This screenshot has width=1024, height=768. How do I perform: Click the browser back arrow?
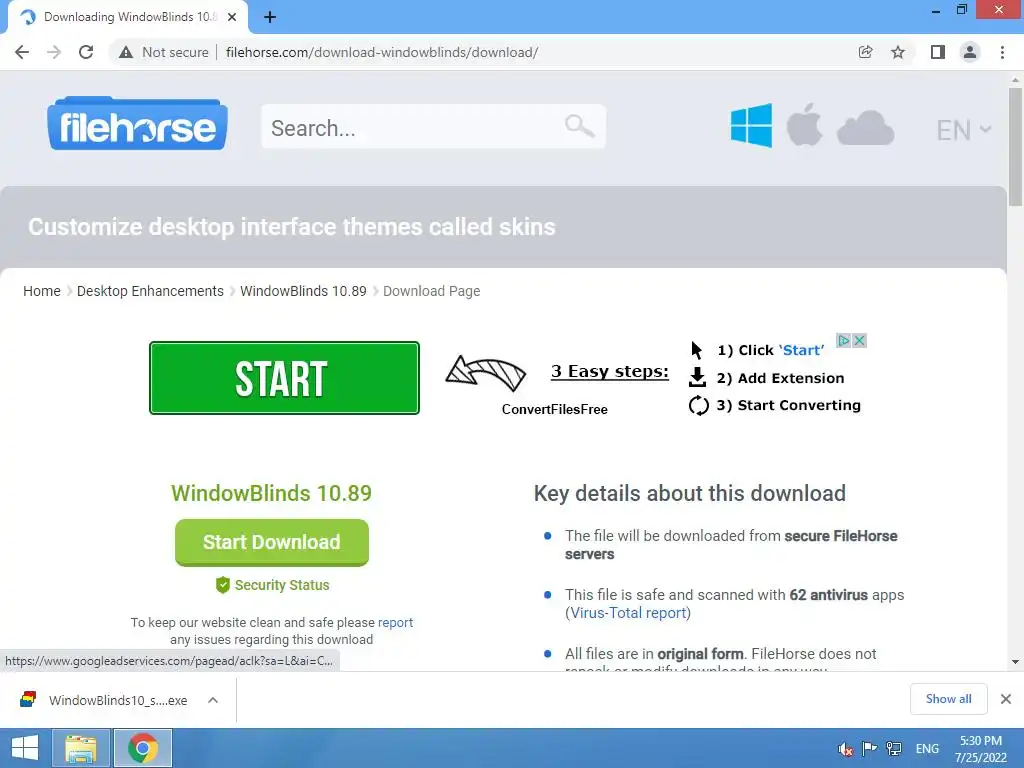[22, 52]
